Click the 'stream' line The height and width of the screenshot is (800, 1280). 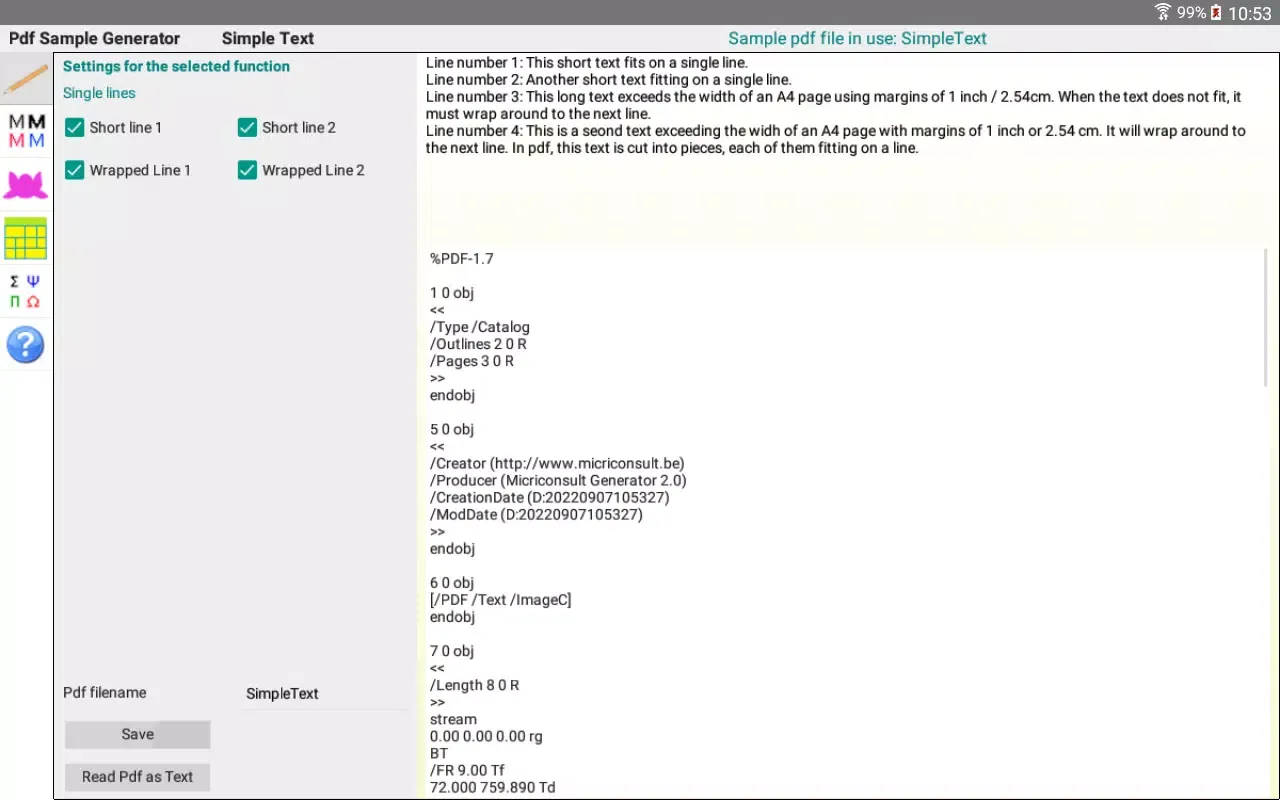point(453,719)
